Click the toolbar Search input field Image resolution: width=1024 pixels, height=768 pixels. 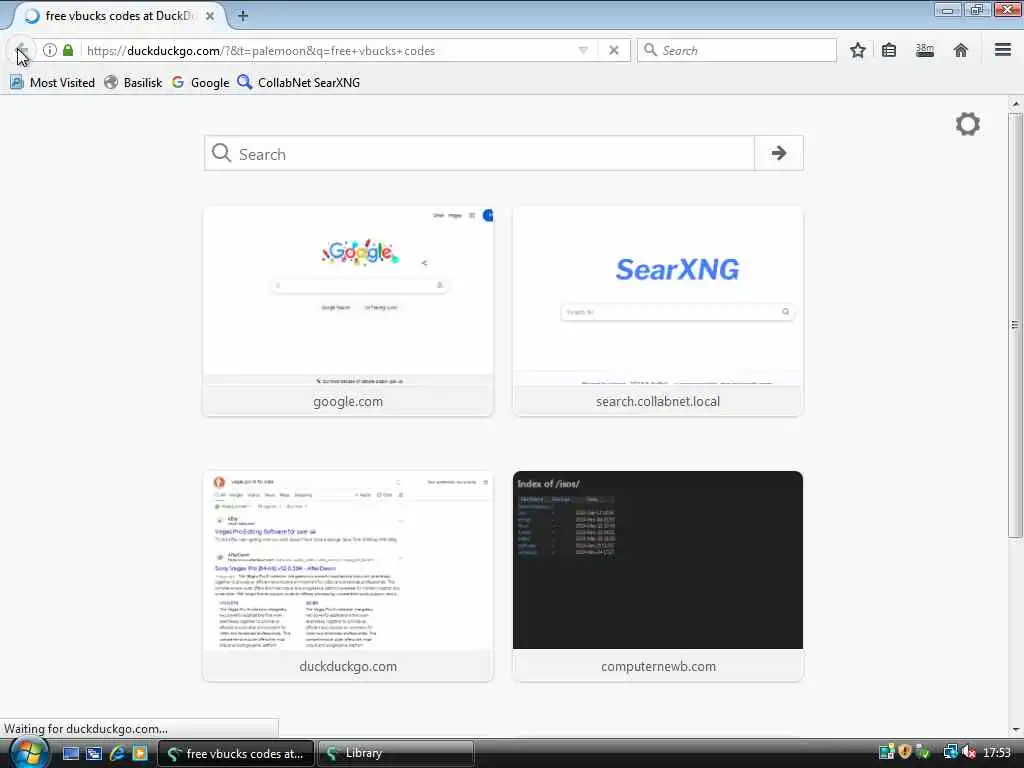point(737,50)
